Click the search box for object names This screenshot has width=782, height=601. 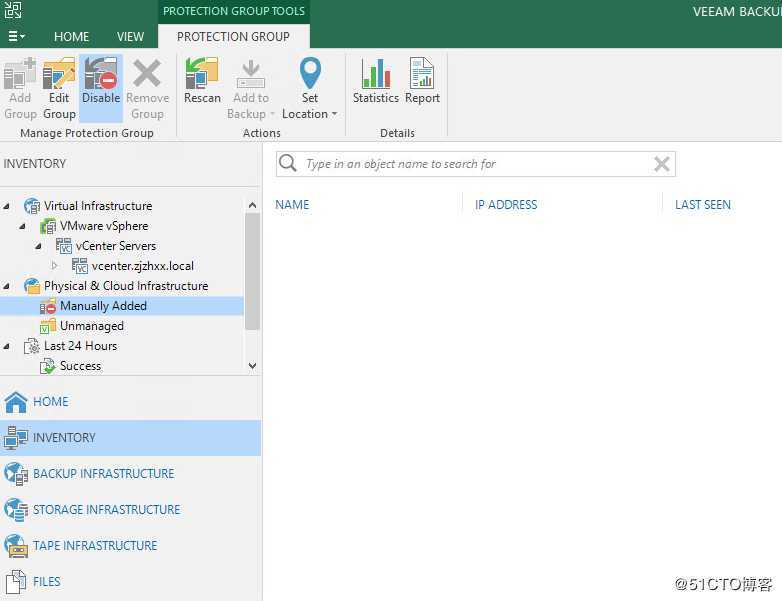(x=476, y=164)
